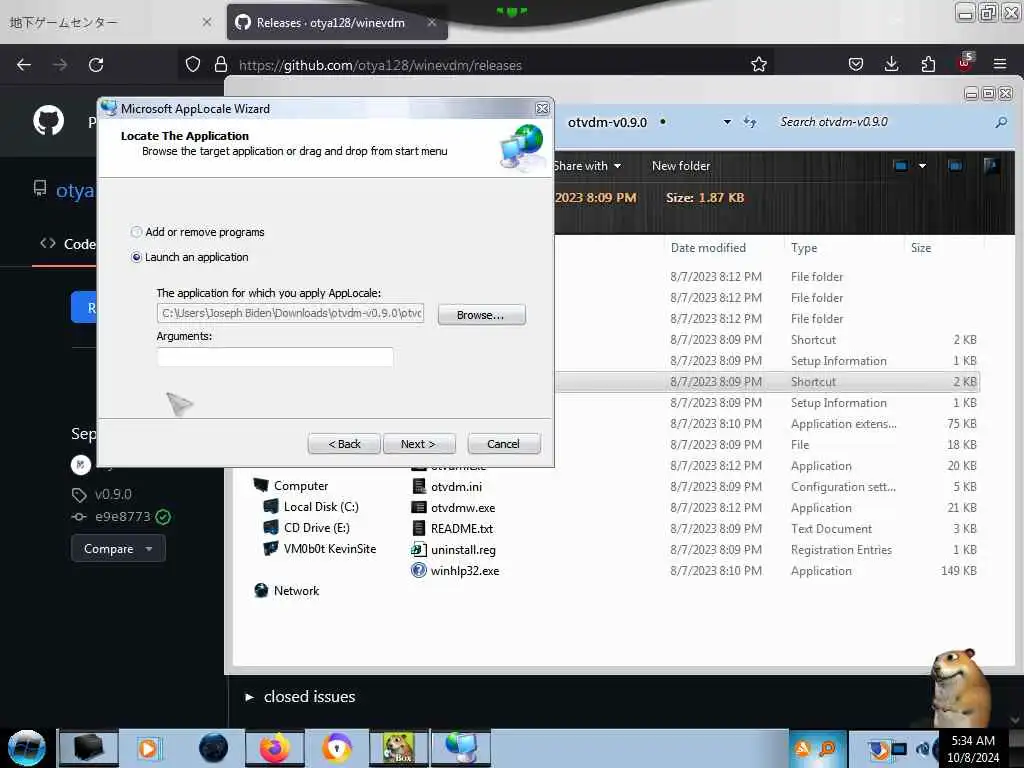Open the Code tab on the GitHub page
The height and width of the screenshot is (768, 1024).
[x=67, y=244]
